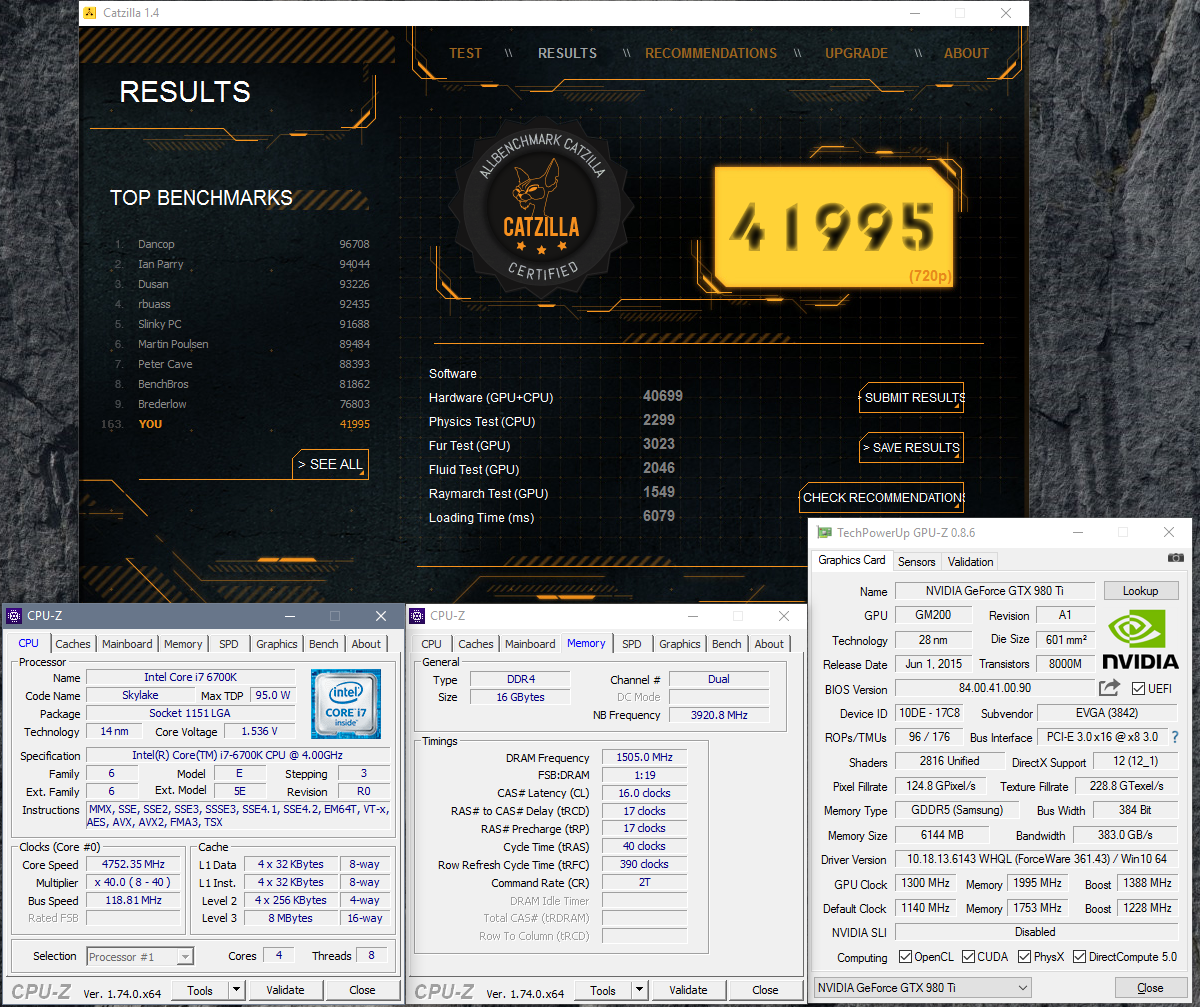Click Validate button in Memory CPU-Z window
Screen dimensions: 1200x1007
click(x=688, y=990)
